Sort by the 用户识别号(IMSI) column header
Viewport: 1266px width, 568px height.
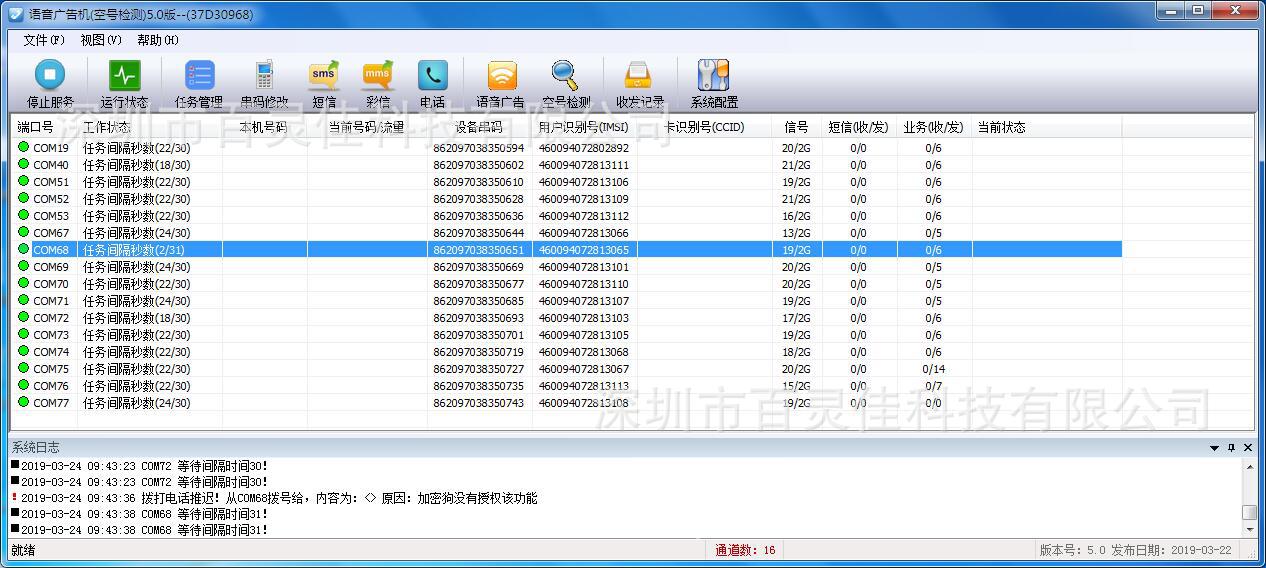(585, 127)
